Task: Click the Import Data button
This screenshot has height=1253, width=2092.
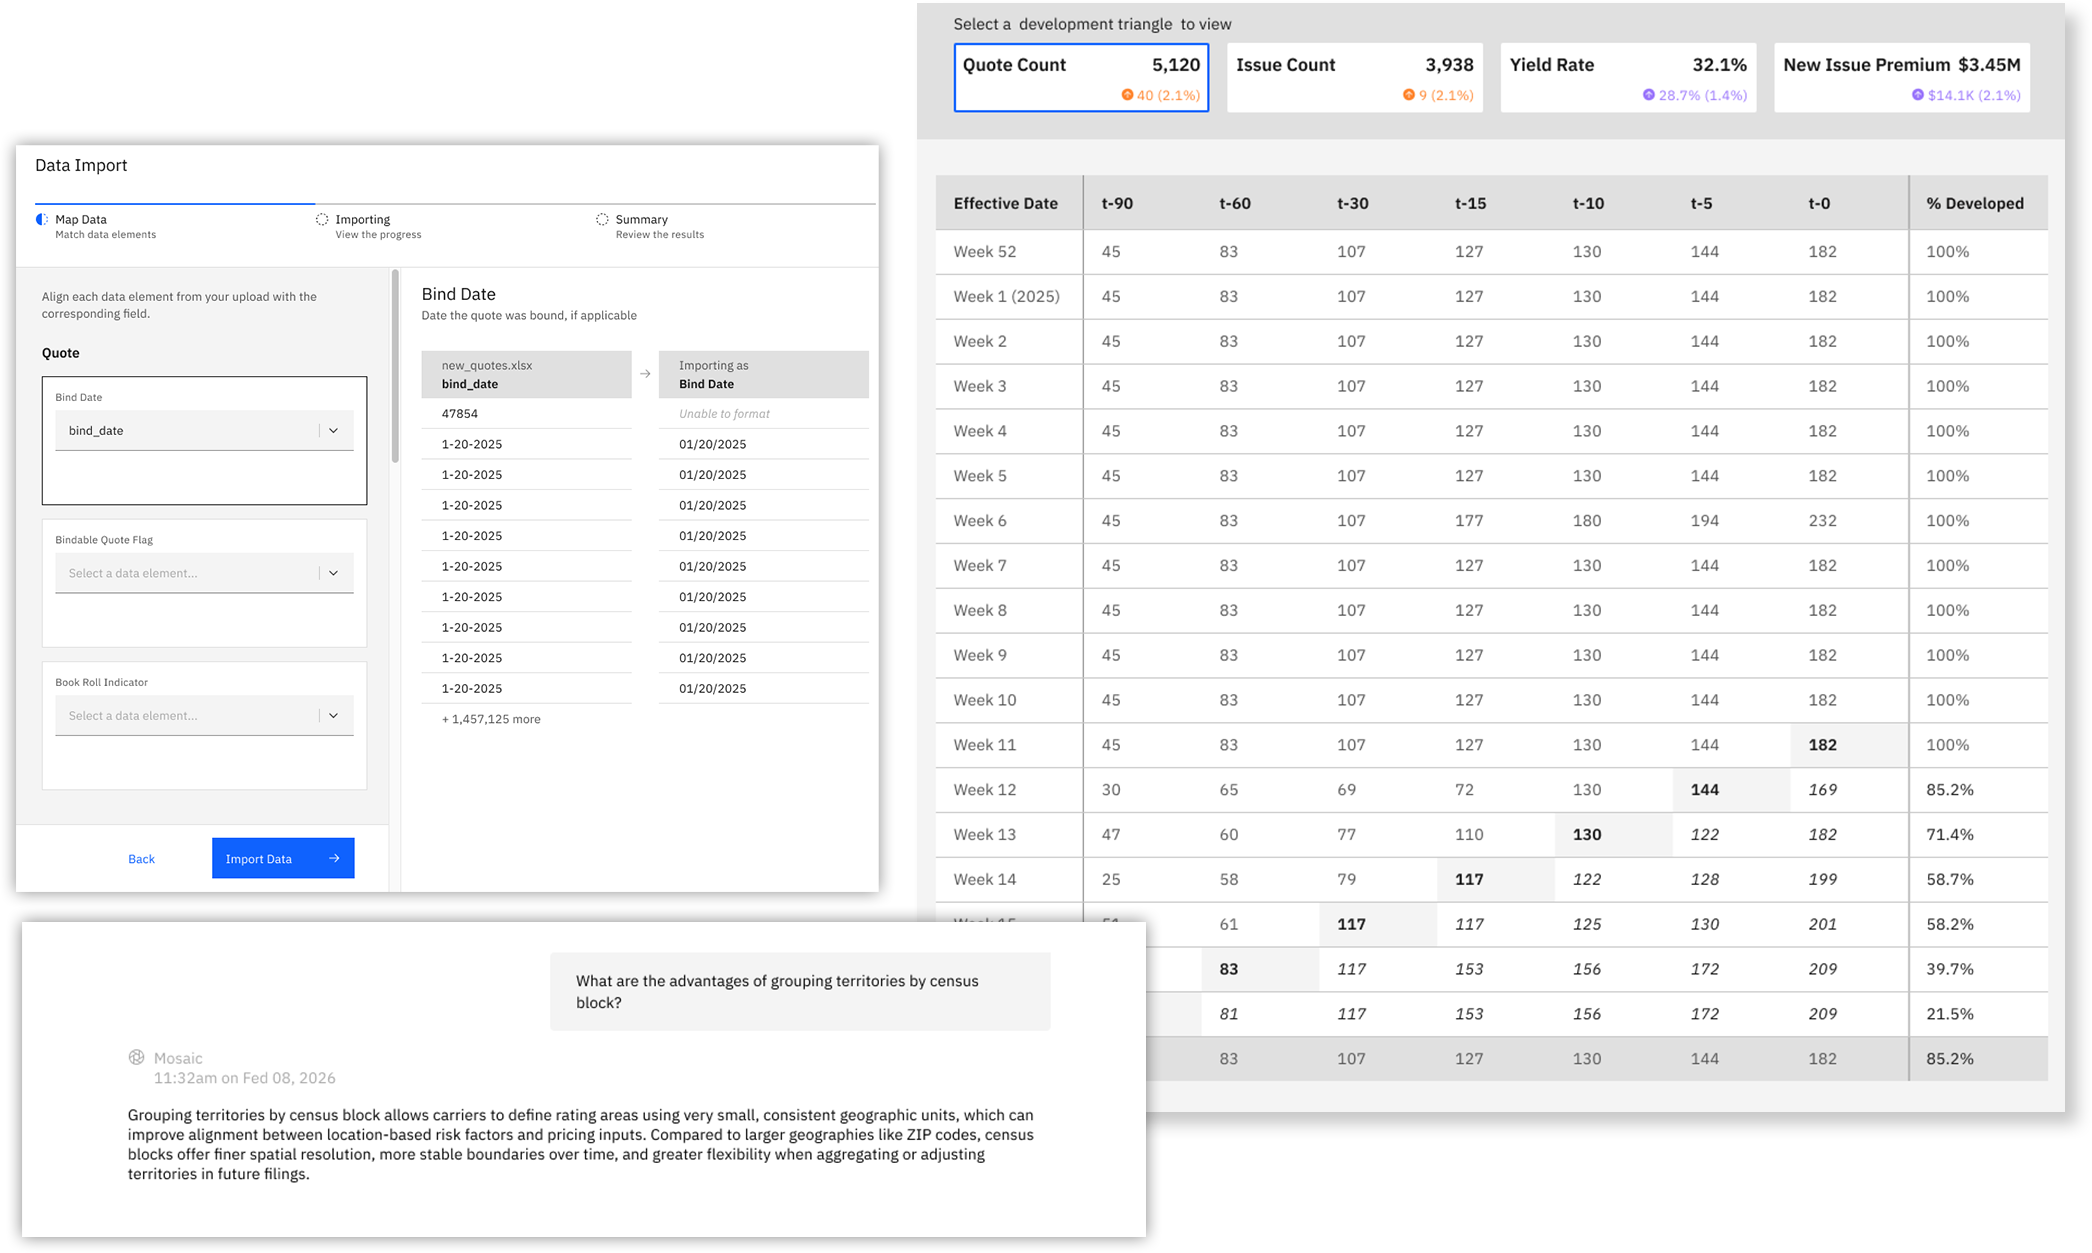Action: [x=283, y=858]
